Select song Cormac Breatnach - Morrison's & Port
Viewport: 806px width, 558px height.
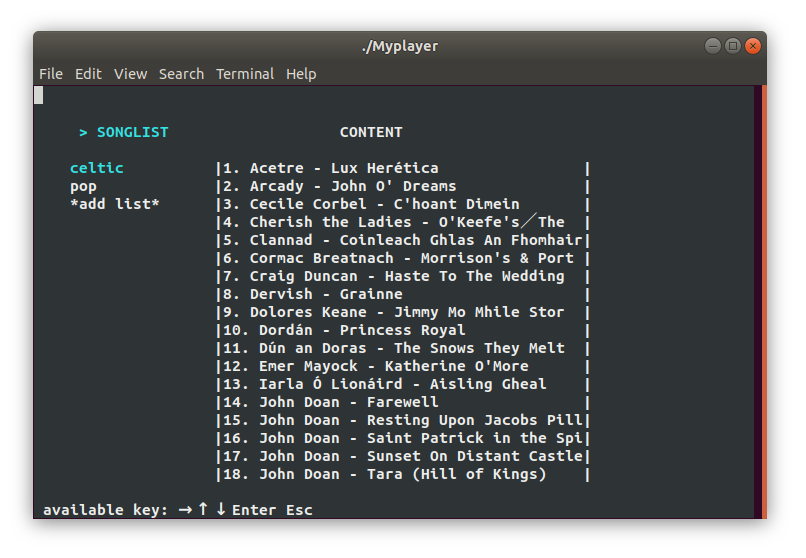(x=398, y=258)
